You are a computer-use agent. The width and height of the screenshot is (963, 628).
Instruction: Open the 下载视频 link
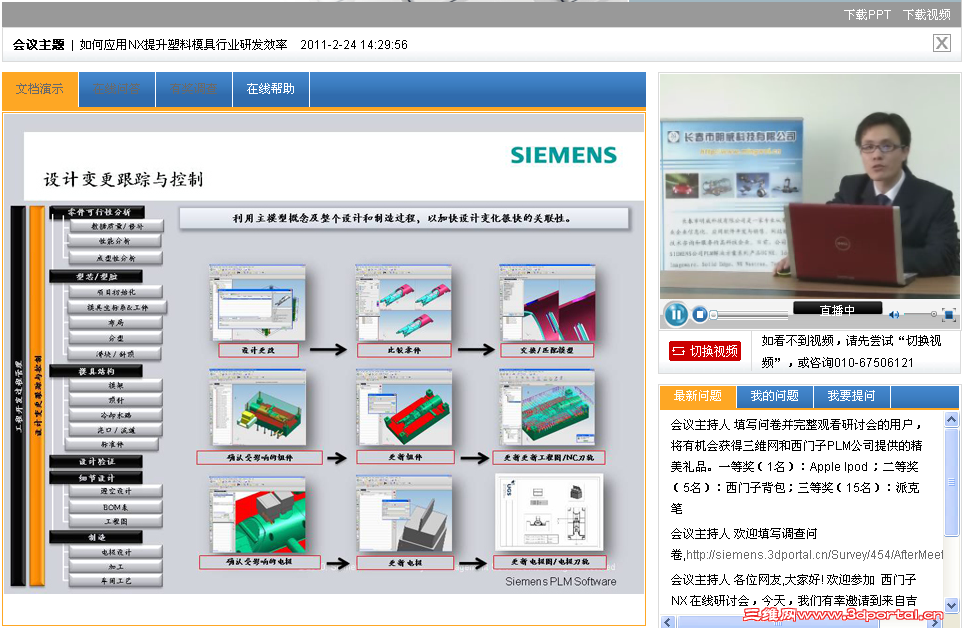pos(926,15)
